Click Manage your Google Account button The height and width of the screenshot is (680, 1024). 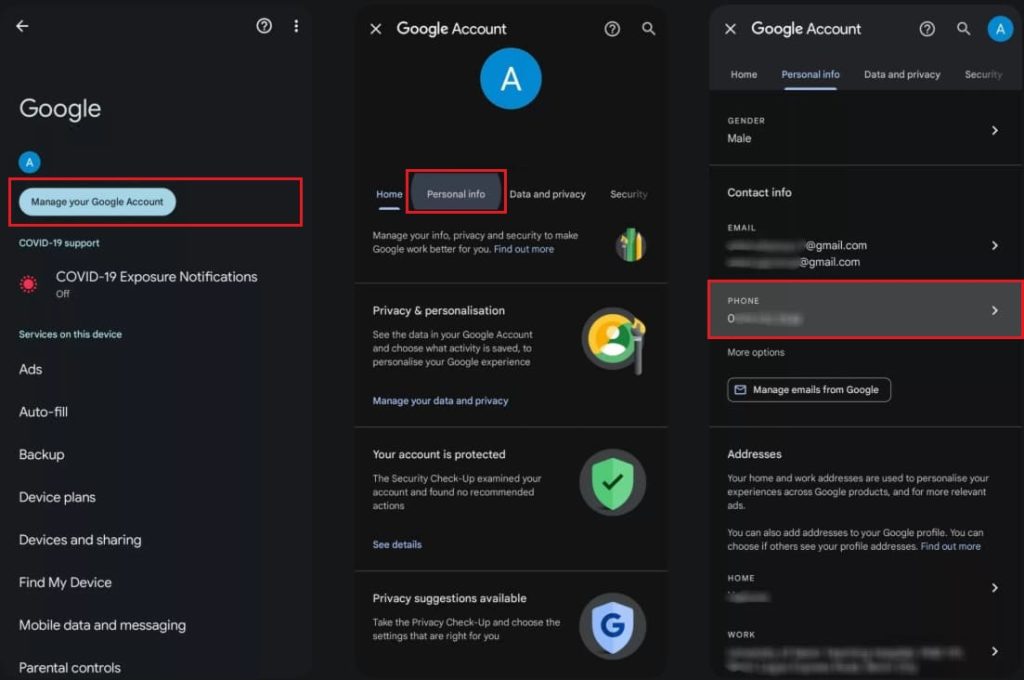97,202
